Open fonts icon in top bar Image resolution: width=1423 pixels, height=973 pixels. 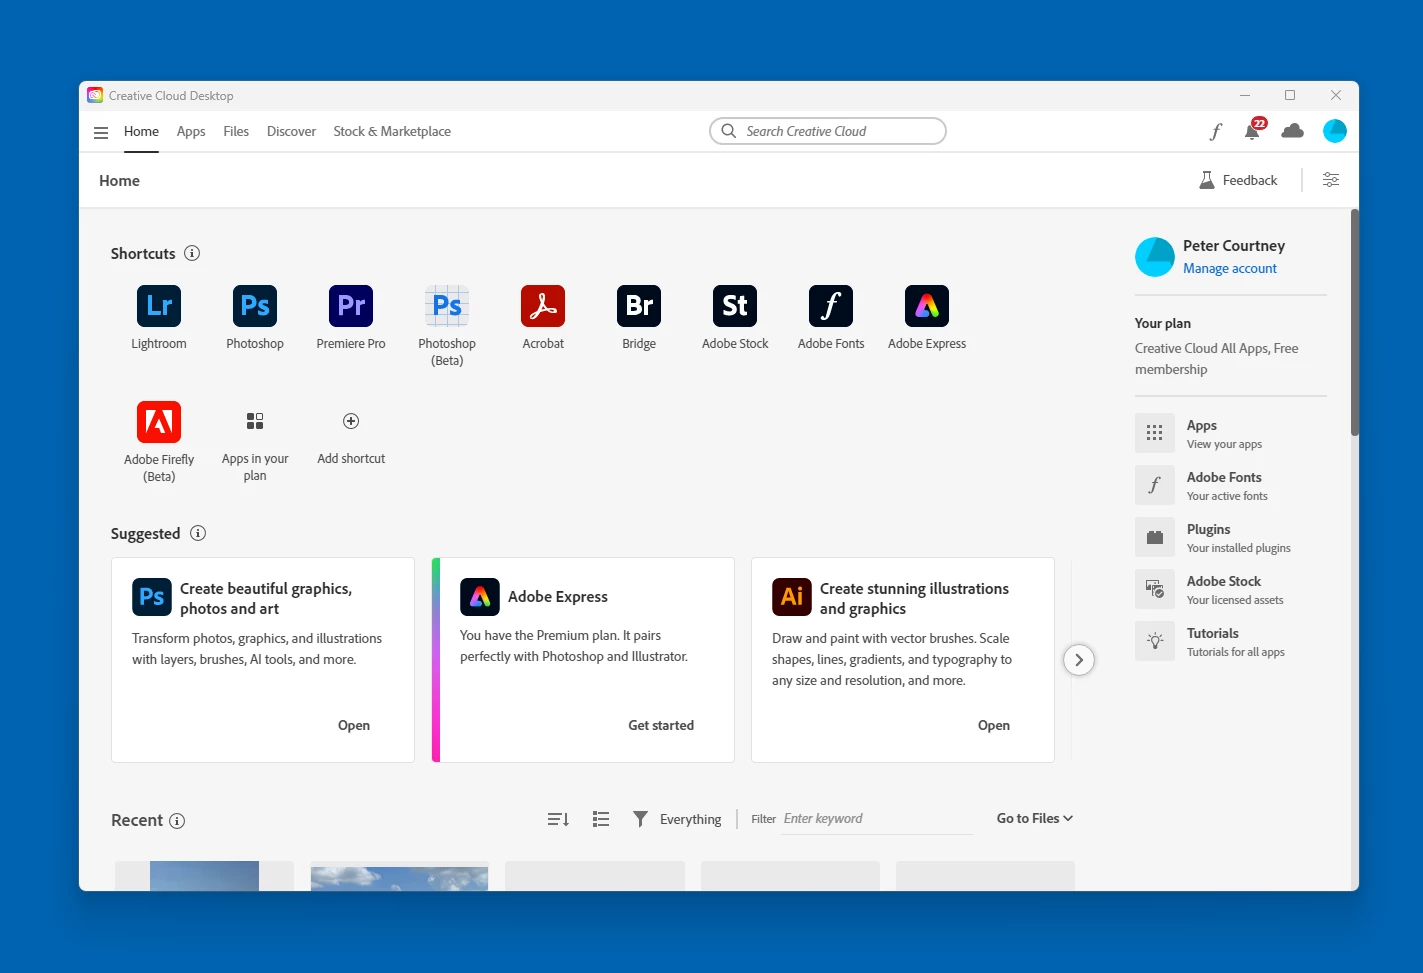click(1215, 131)
